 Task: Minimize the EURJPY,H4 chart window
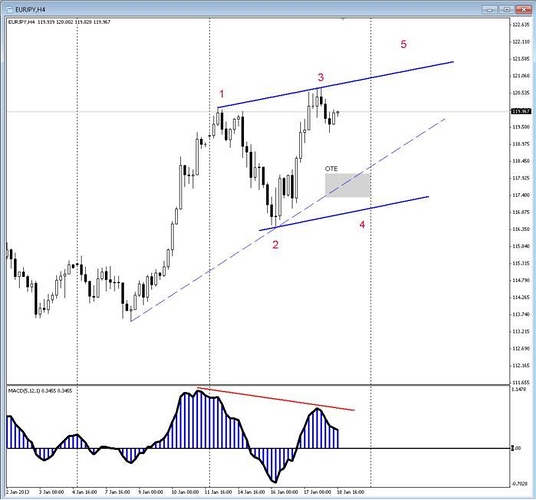490,9
